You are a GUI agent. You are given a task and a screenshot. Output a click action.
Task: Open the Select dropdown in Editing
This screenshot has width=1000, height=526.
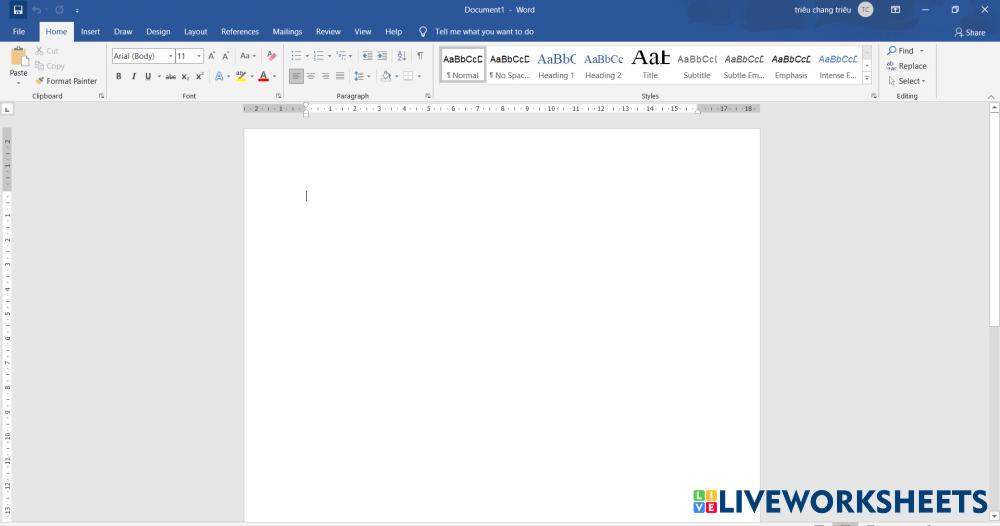pyautogui.click(x=908, y=81)
